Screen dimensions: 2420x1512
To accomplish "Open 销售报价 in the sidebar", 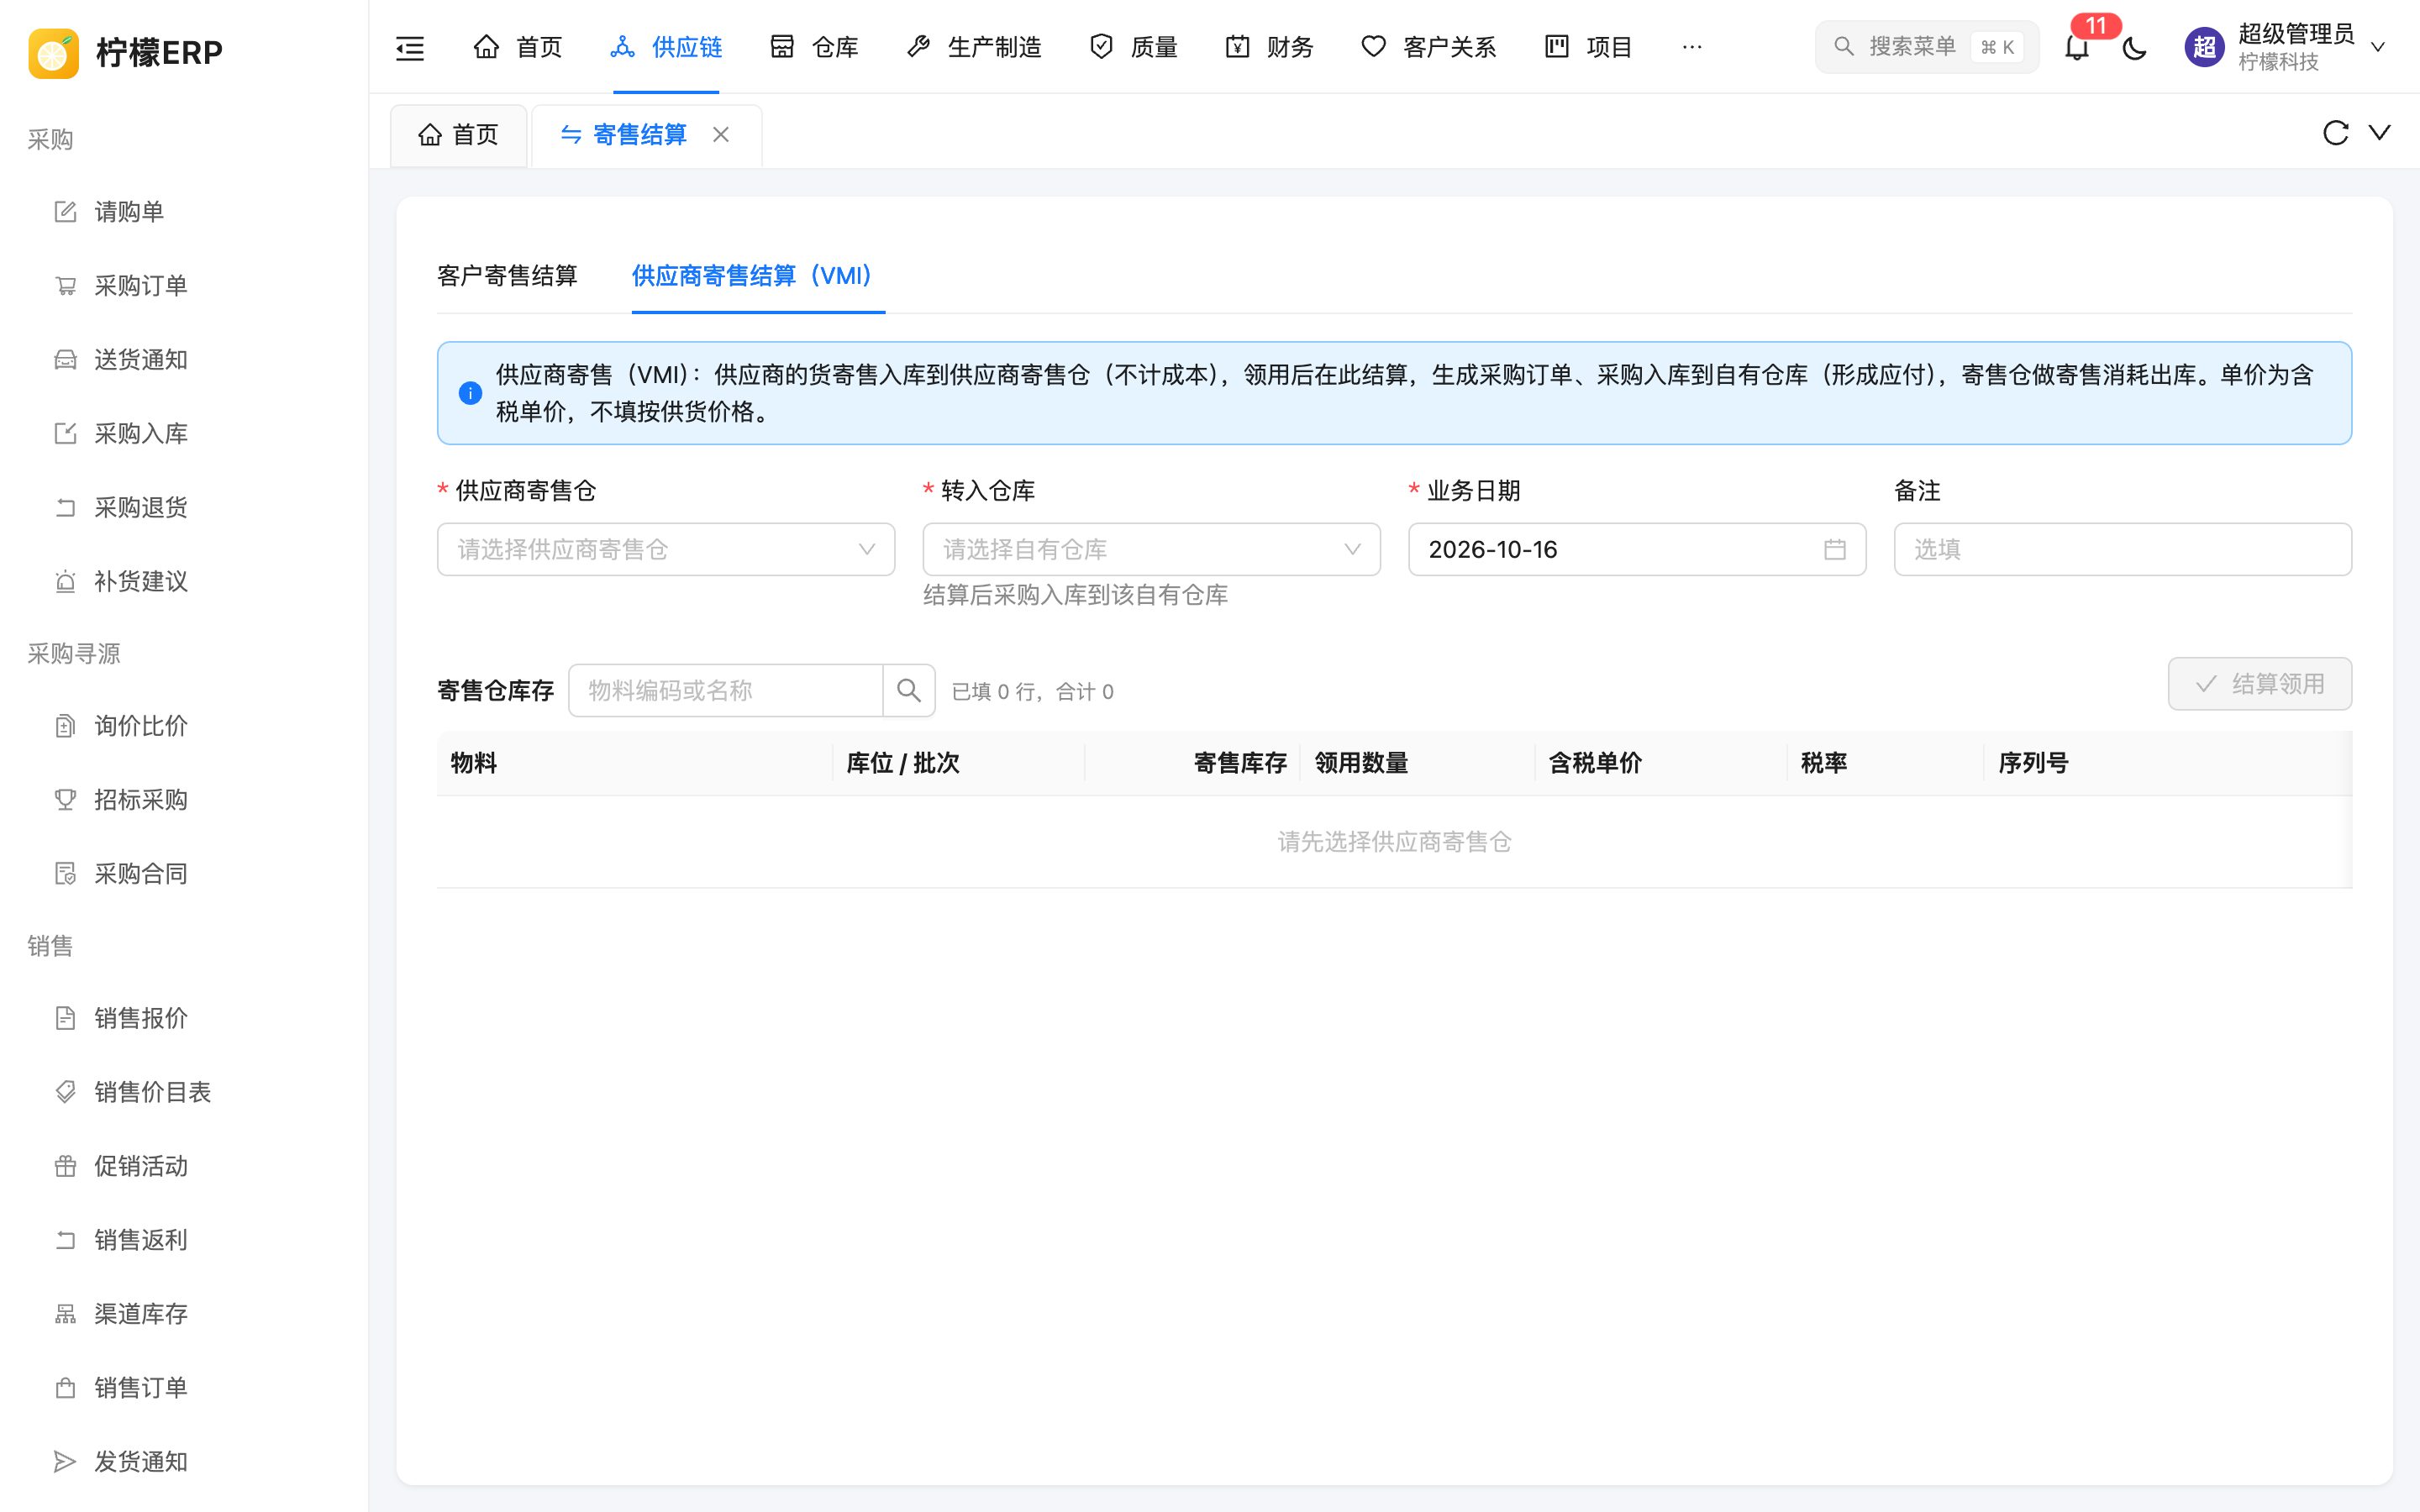I will click(x=184, y=1018).
